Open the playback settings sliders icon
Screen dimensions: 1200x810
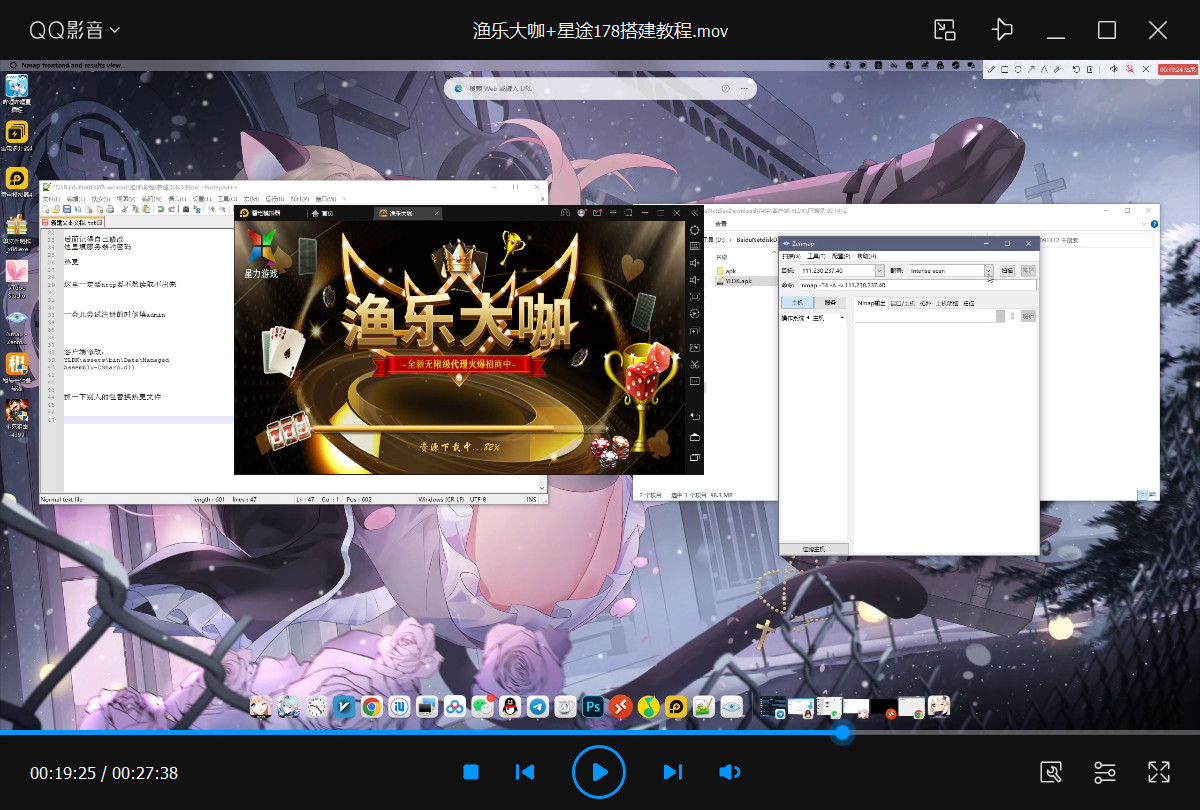point(1104,772)
